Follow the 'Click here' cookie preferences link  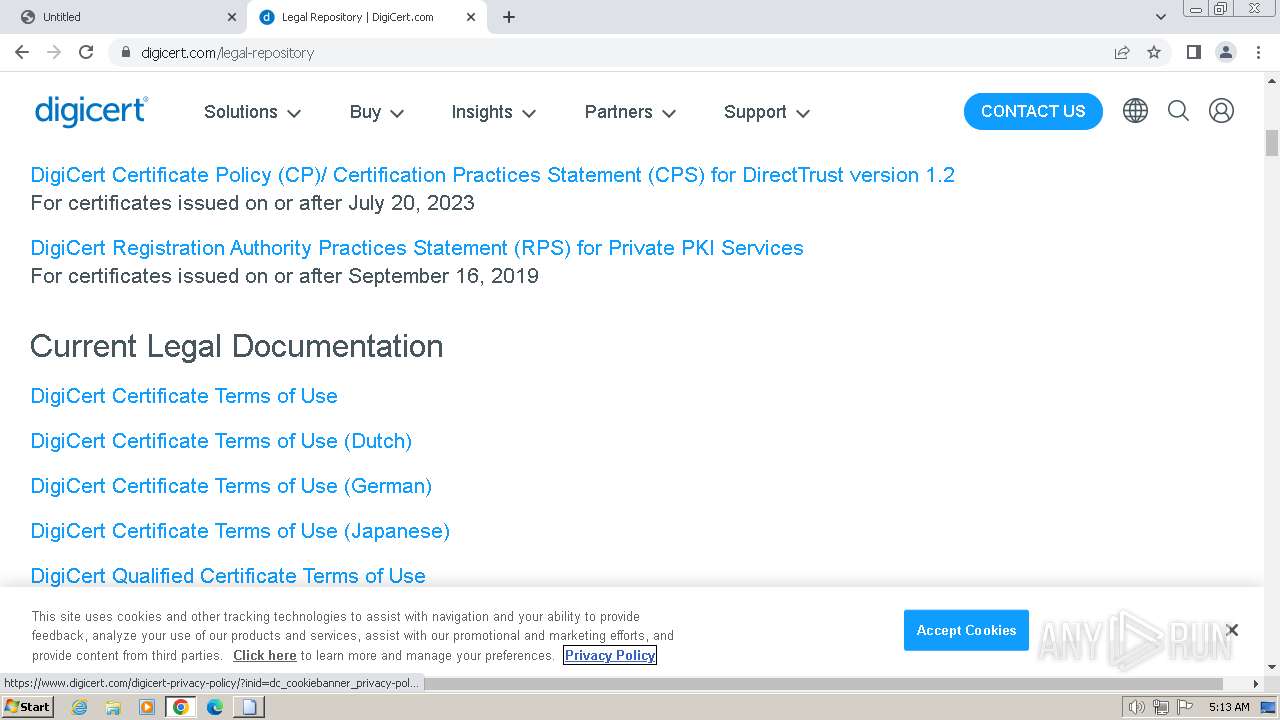265,656
